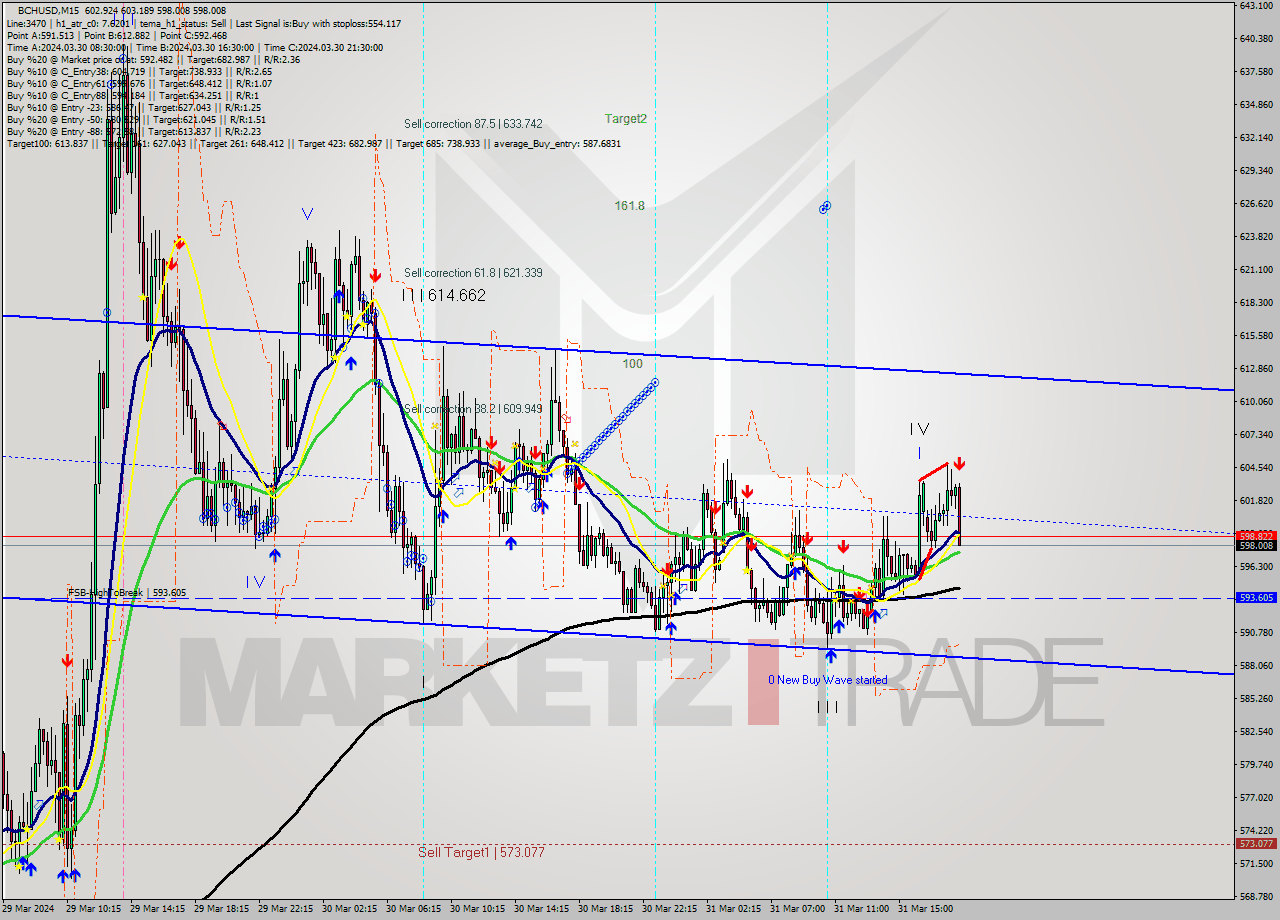1280x920 pixels.
Task: Click the 610.060 price axis value
Action: [1256, 402]
